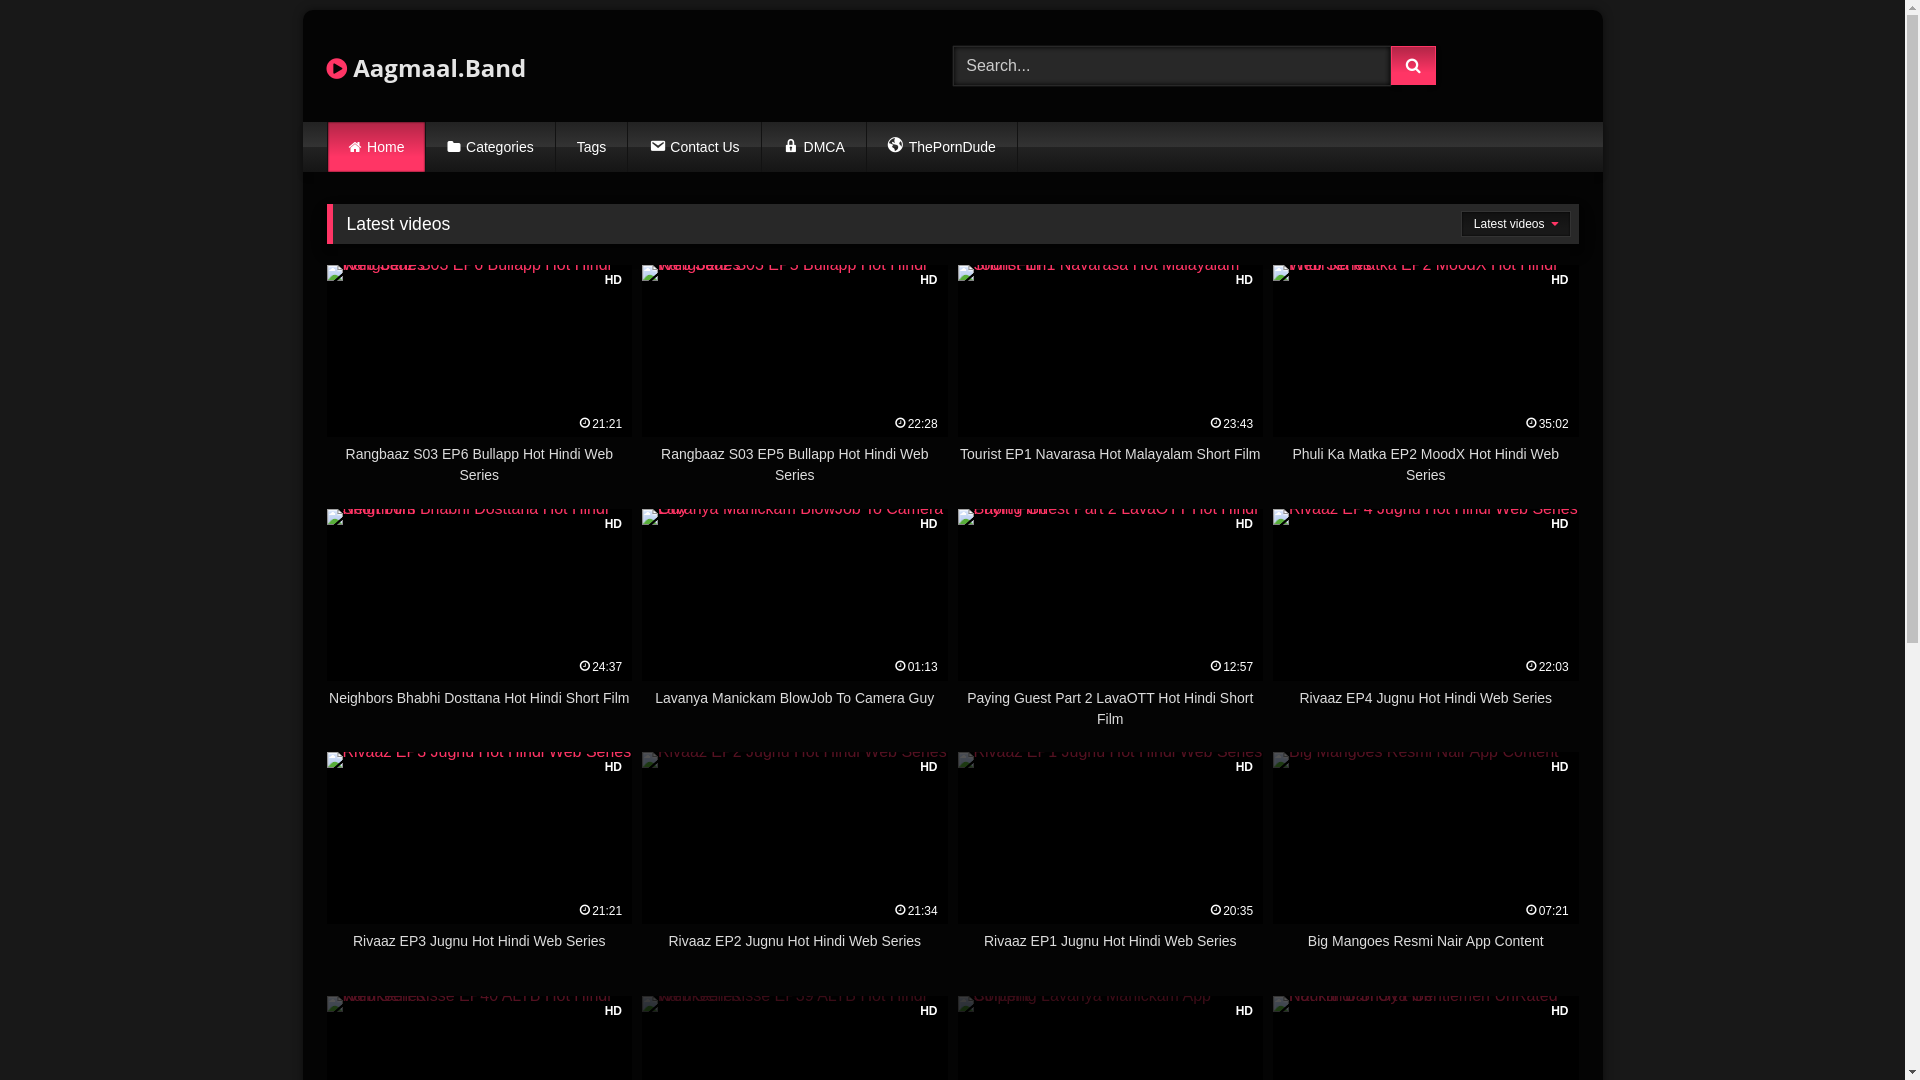Click the page vertical scrollbar
The width and height of the screenshot is (1920, 1080).
(x=1912, y=540)
